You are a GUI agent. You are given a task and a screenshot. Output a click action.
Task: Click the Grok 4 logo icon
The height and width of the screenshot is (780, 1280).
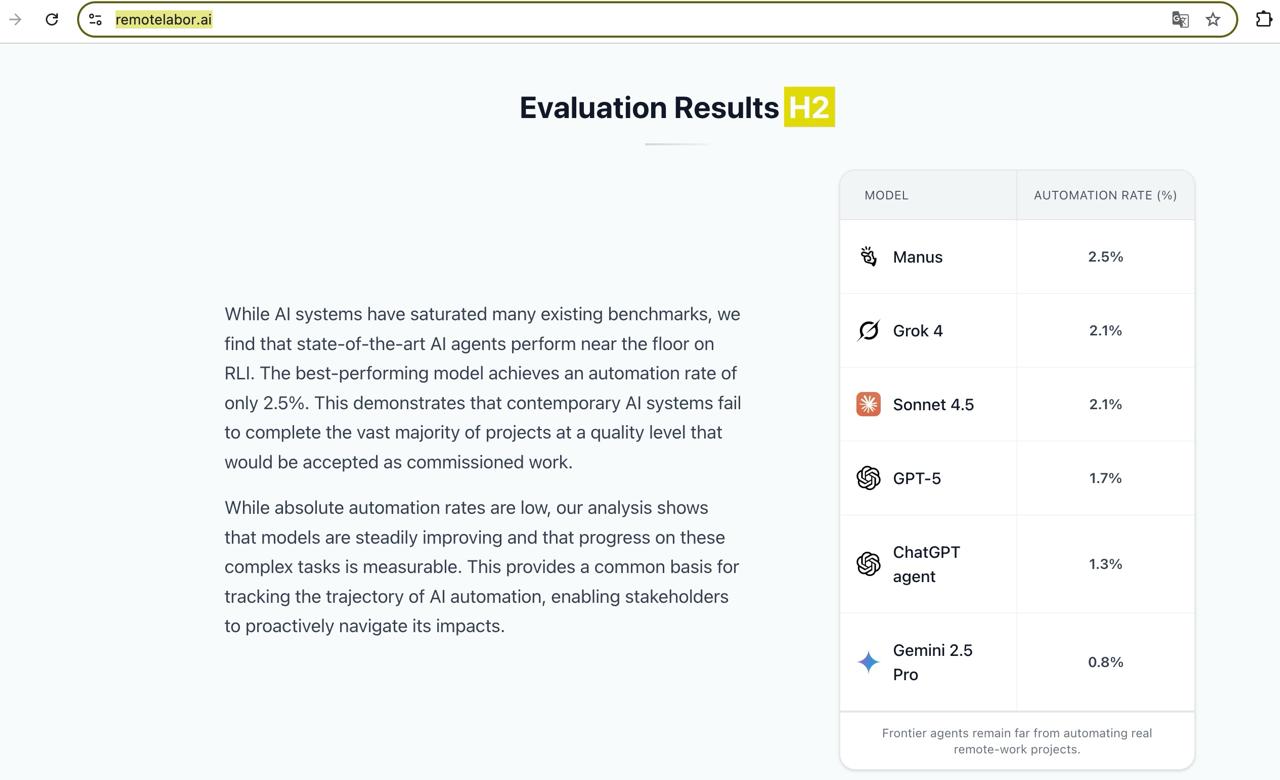pyautogui.click(x=868, y=331)
